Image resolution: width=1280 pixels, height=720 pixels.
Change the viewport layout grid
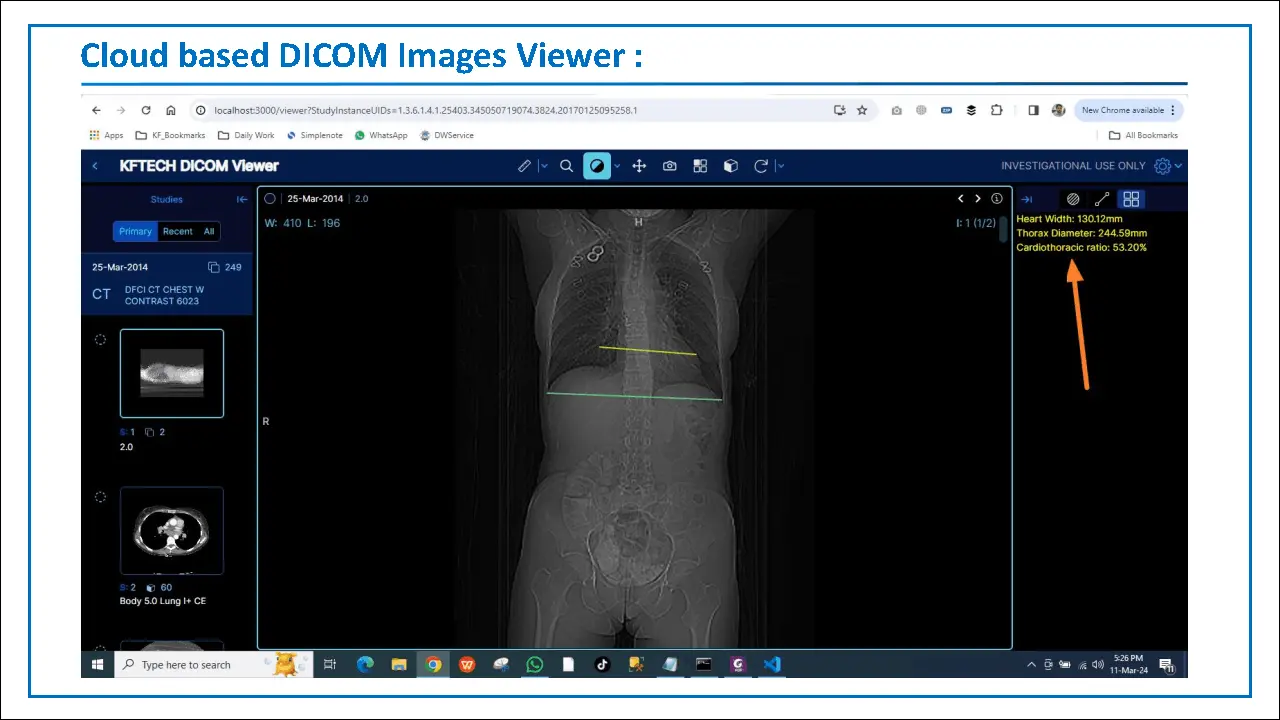click(x=700, y=166)
